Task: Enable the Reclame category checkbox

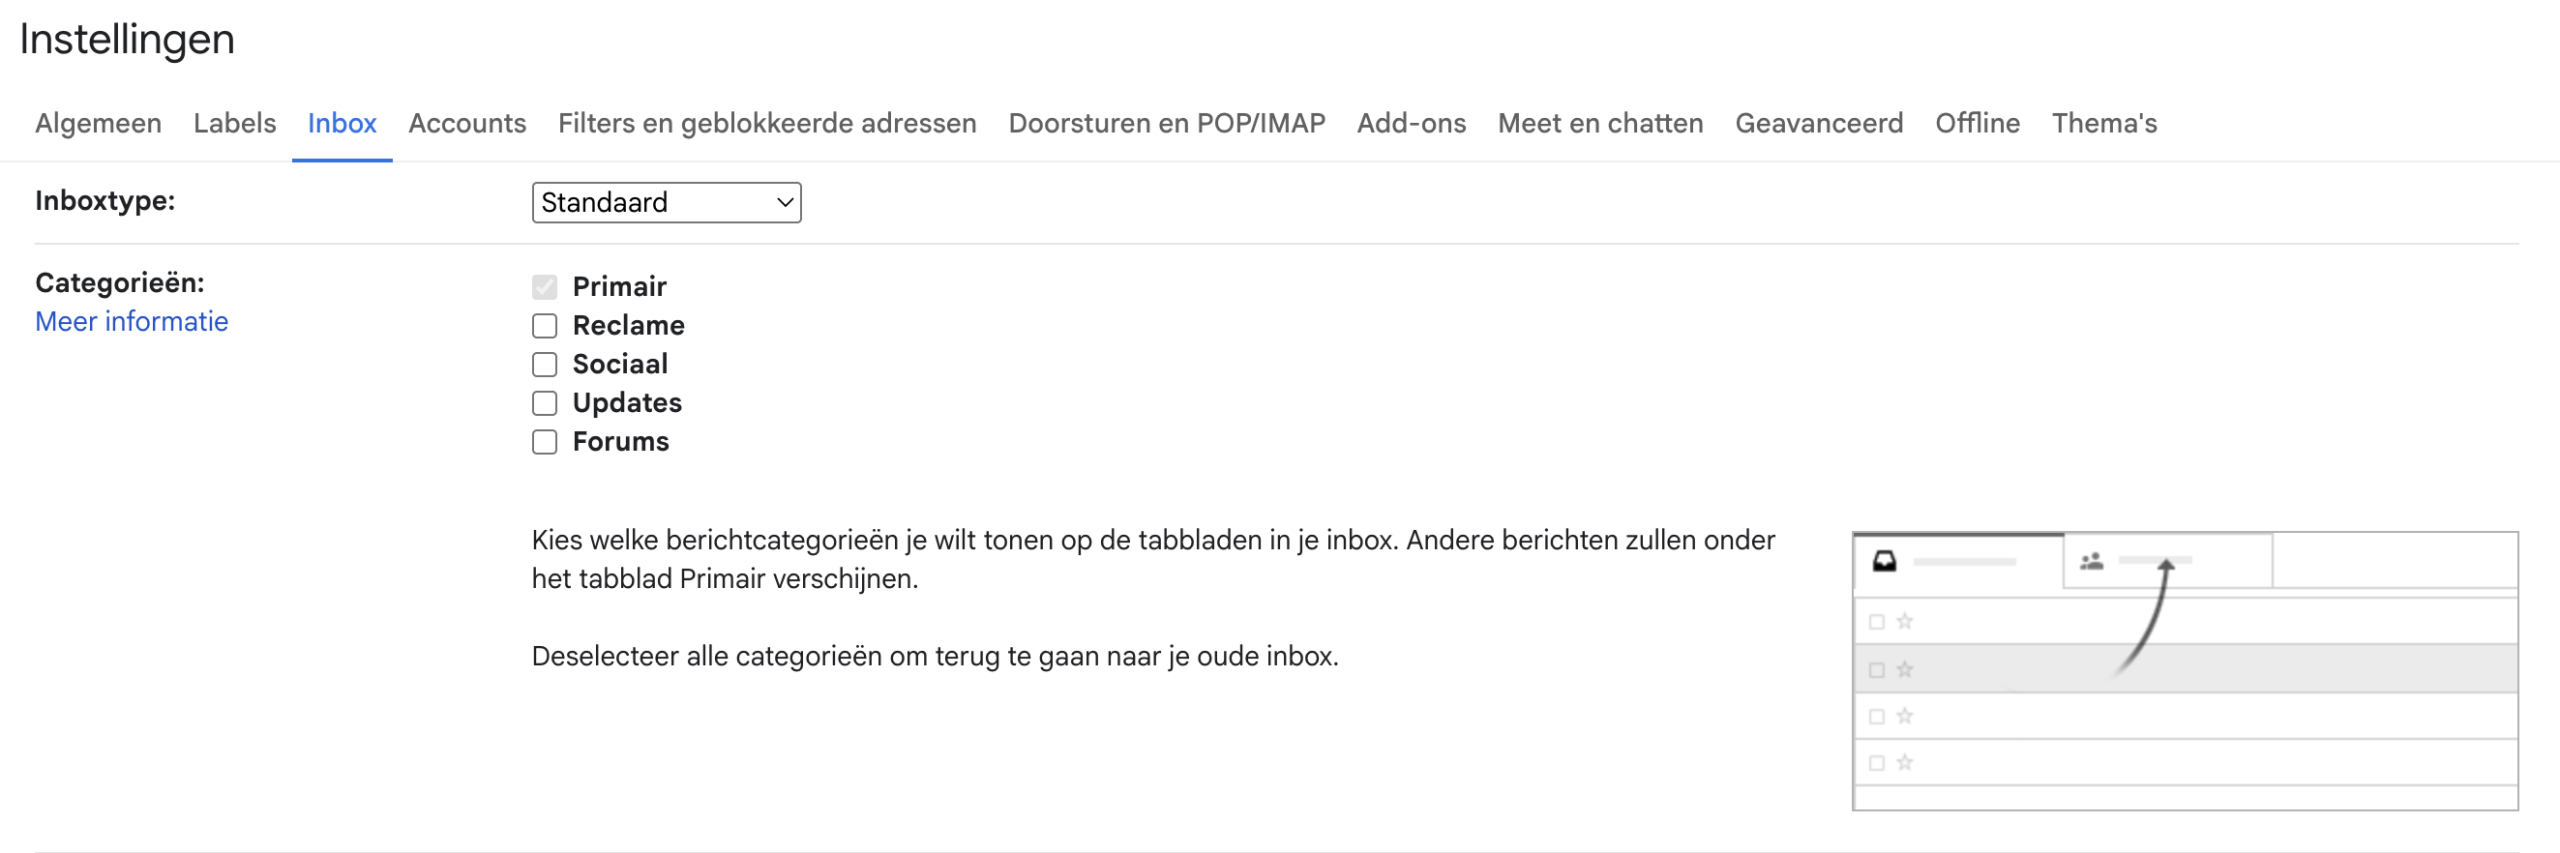Action: tap(544, 326)
